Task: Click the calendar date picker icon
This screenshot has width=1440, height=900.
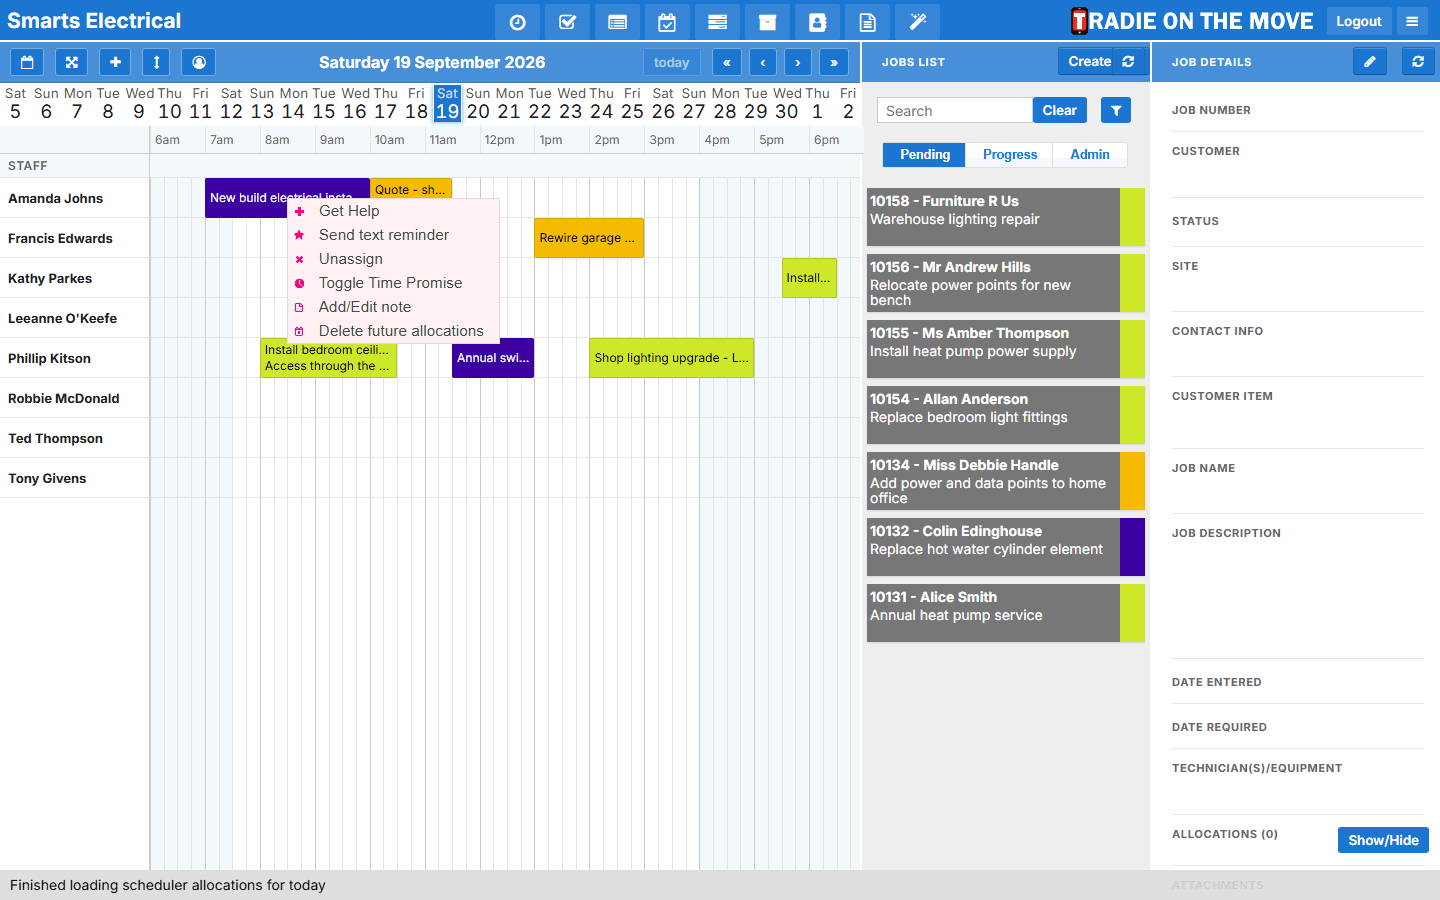Action: click(x=27, y=62)
